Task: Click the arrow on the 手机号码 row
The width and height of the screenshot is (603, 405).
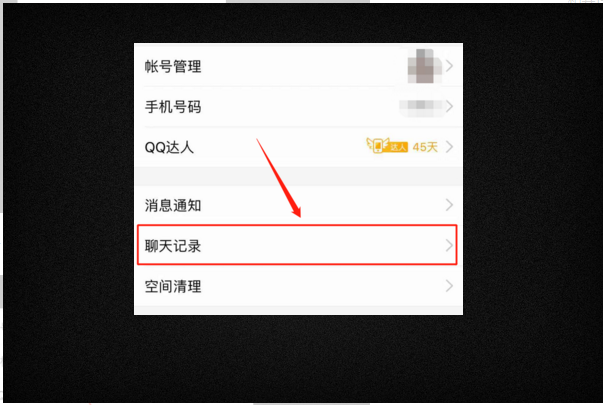Action: tap(449, 107)
